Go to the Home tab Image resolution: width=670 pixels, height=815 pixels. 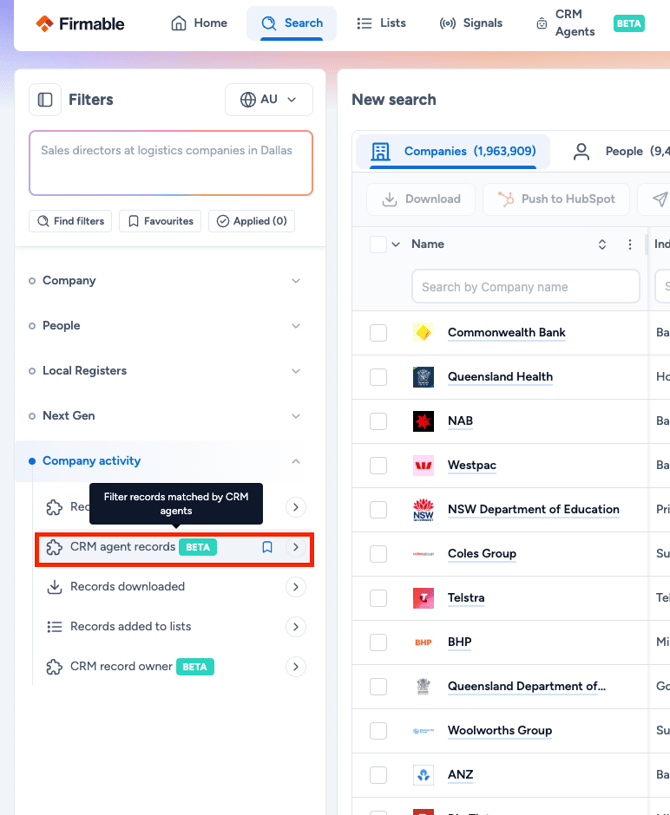click(199, 23)
